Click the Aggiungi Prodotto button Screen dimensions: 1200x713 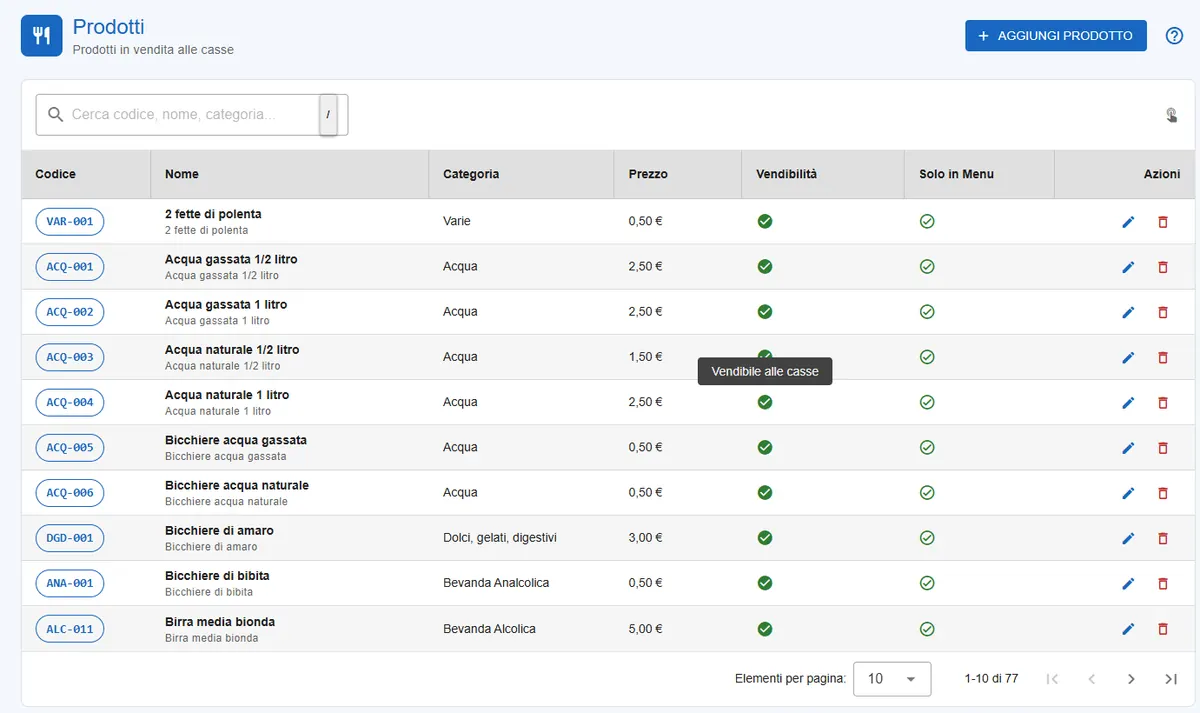pos(1055,36)
